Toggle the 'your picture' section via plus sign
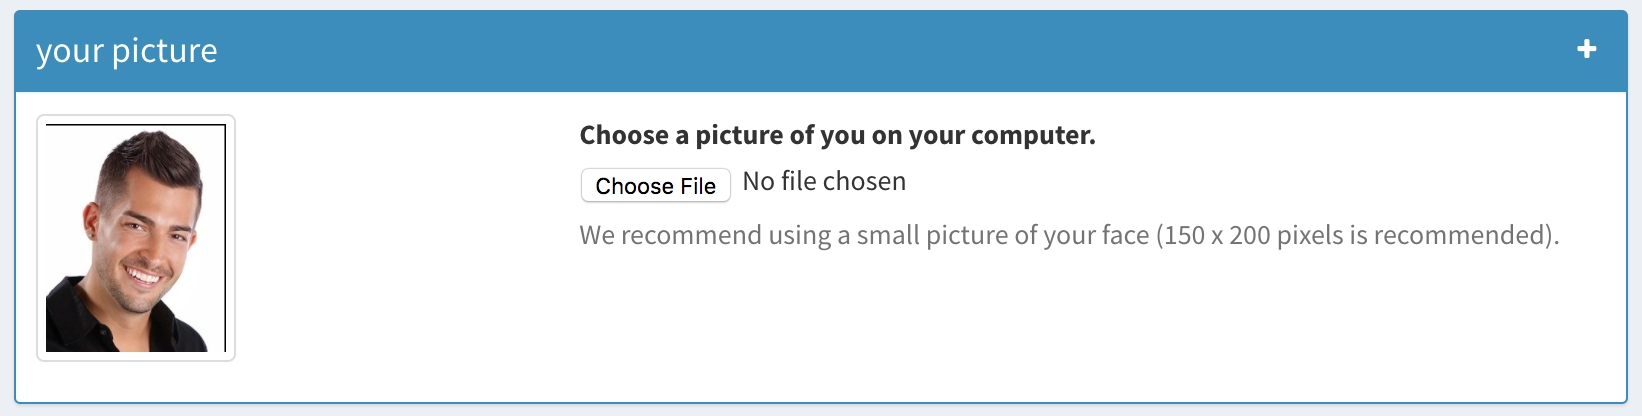 point(1586,49)
